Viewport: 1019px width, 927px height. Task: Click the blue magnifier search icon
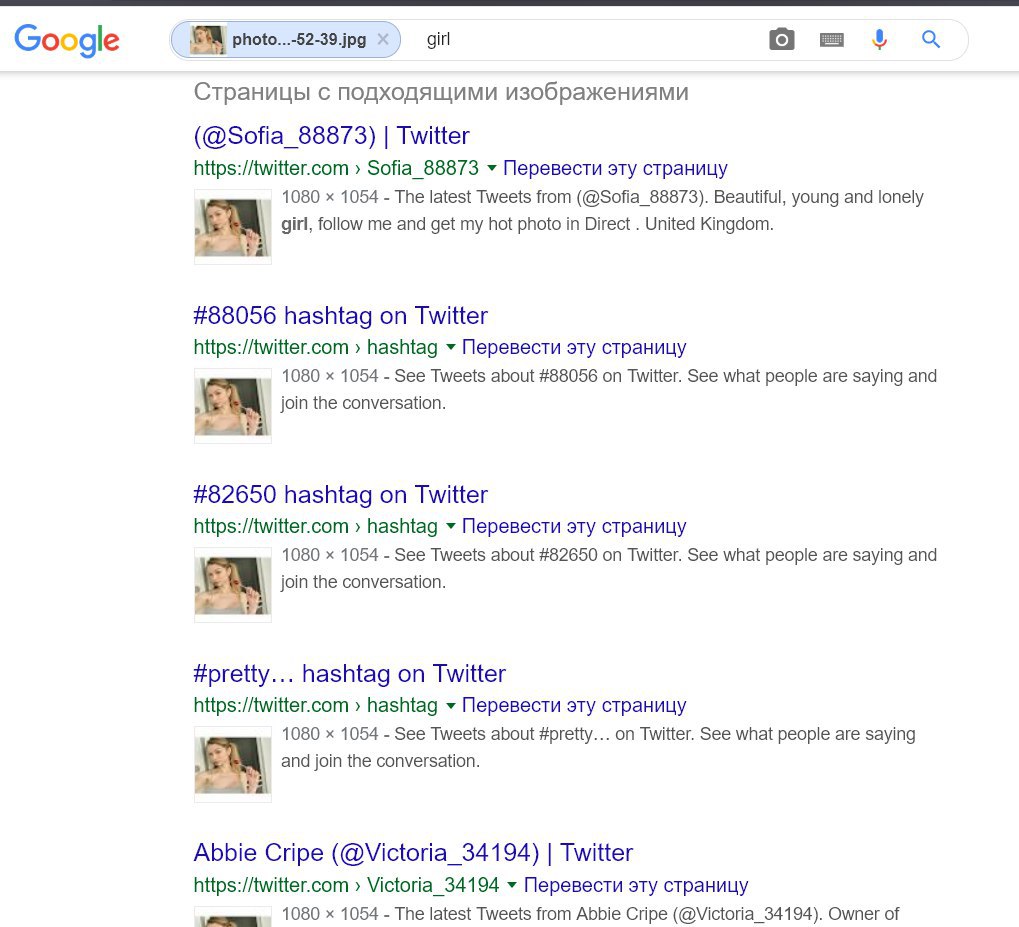tap(931, 40)
